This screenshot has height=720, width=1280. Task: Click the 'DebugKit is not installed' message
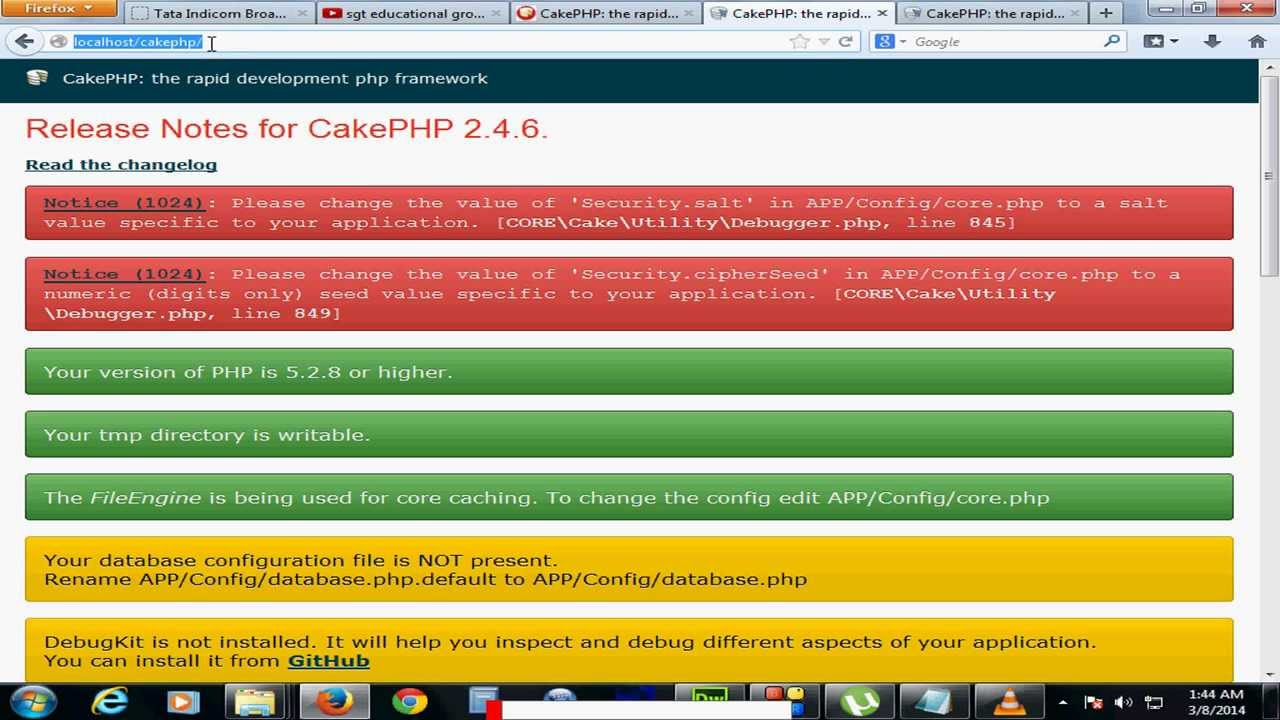tap(629, 651)
